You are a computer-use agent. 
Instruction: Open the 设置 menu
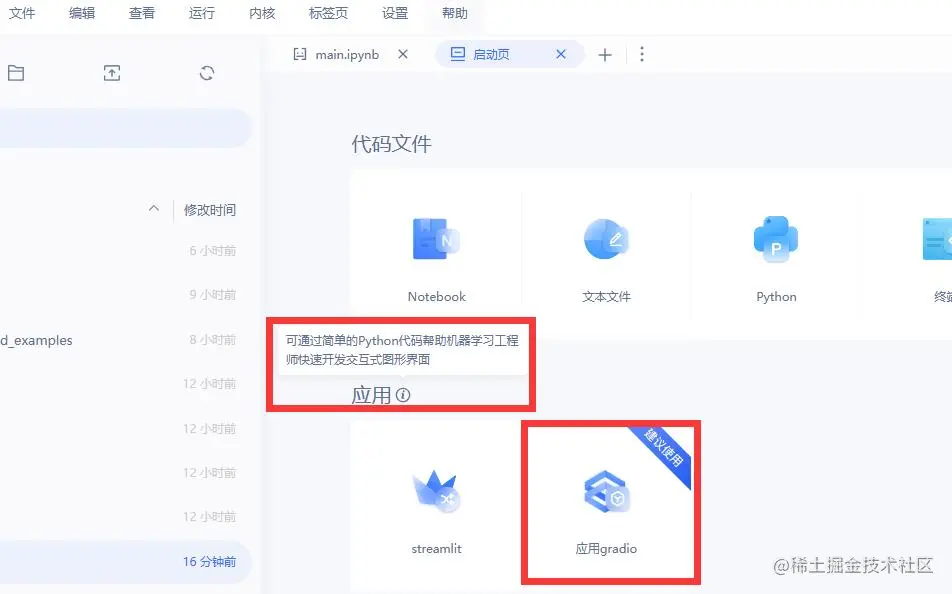(x=395, y=13)
